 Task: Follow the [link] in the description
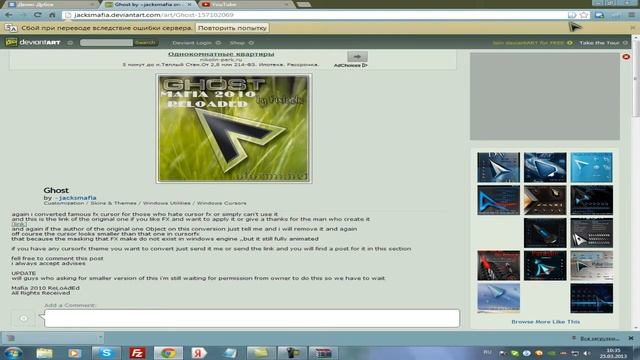pyautogui.click(x=19, y=224)
